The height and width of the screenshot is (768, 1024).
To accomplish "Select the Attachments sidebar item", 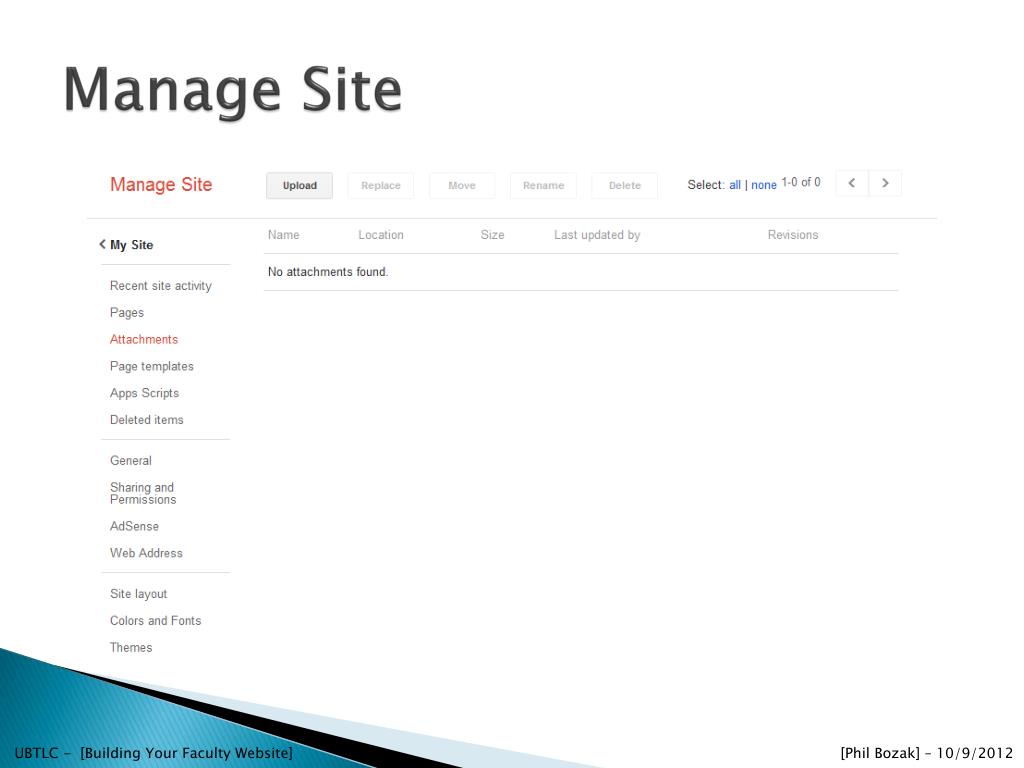I will click(x=144, y=340).
